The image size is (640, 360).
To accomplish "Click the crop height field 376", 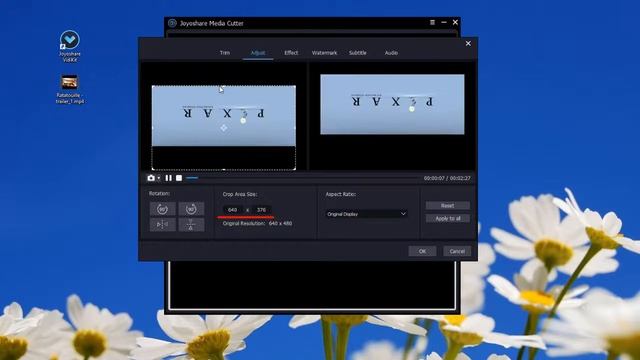I will pos(261,210).
